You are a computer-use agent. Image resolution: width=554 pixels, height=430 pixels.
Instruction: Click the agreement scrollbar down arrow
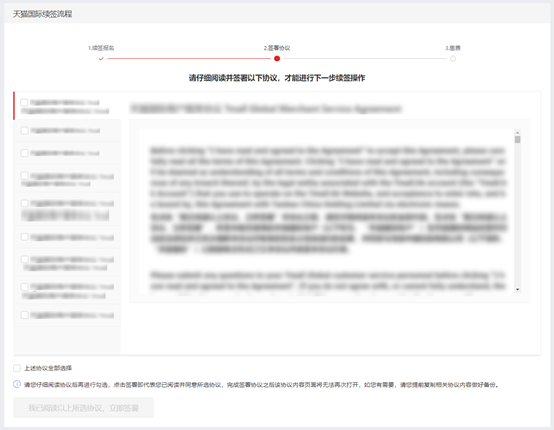(x=518, y=289)
